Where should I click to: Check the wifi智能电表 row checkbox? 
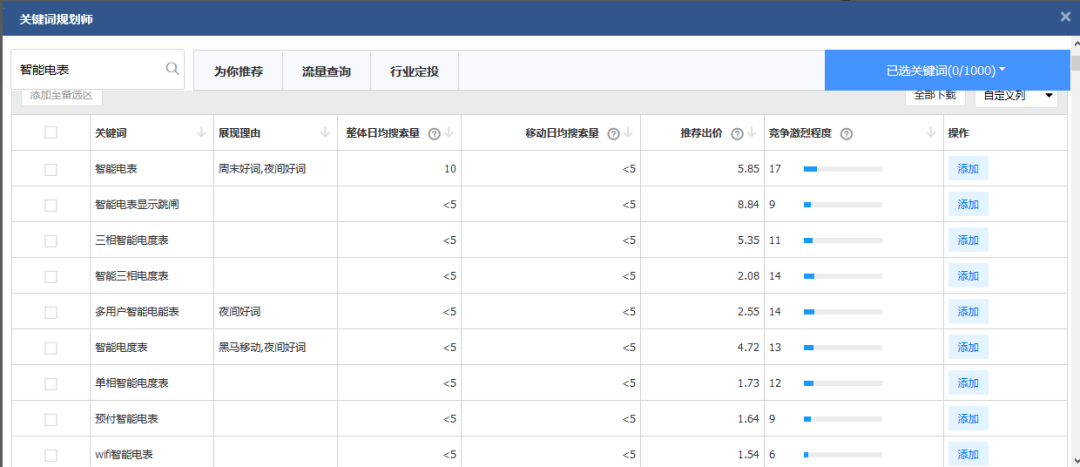[51, 455]
